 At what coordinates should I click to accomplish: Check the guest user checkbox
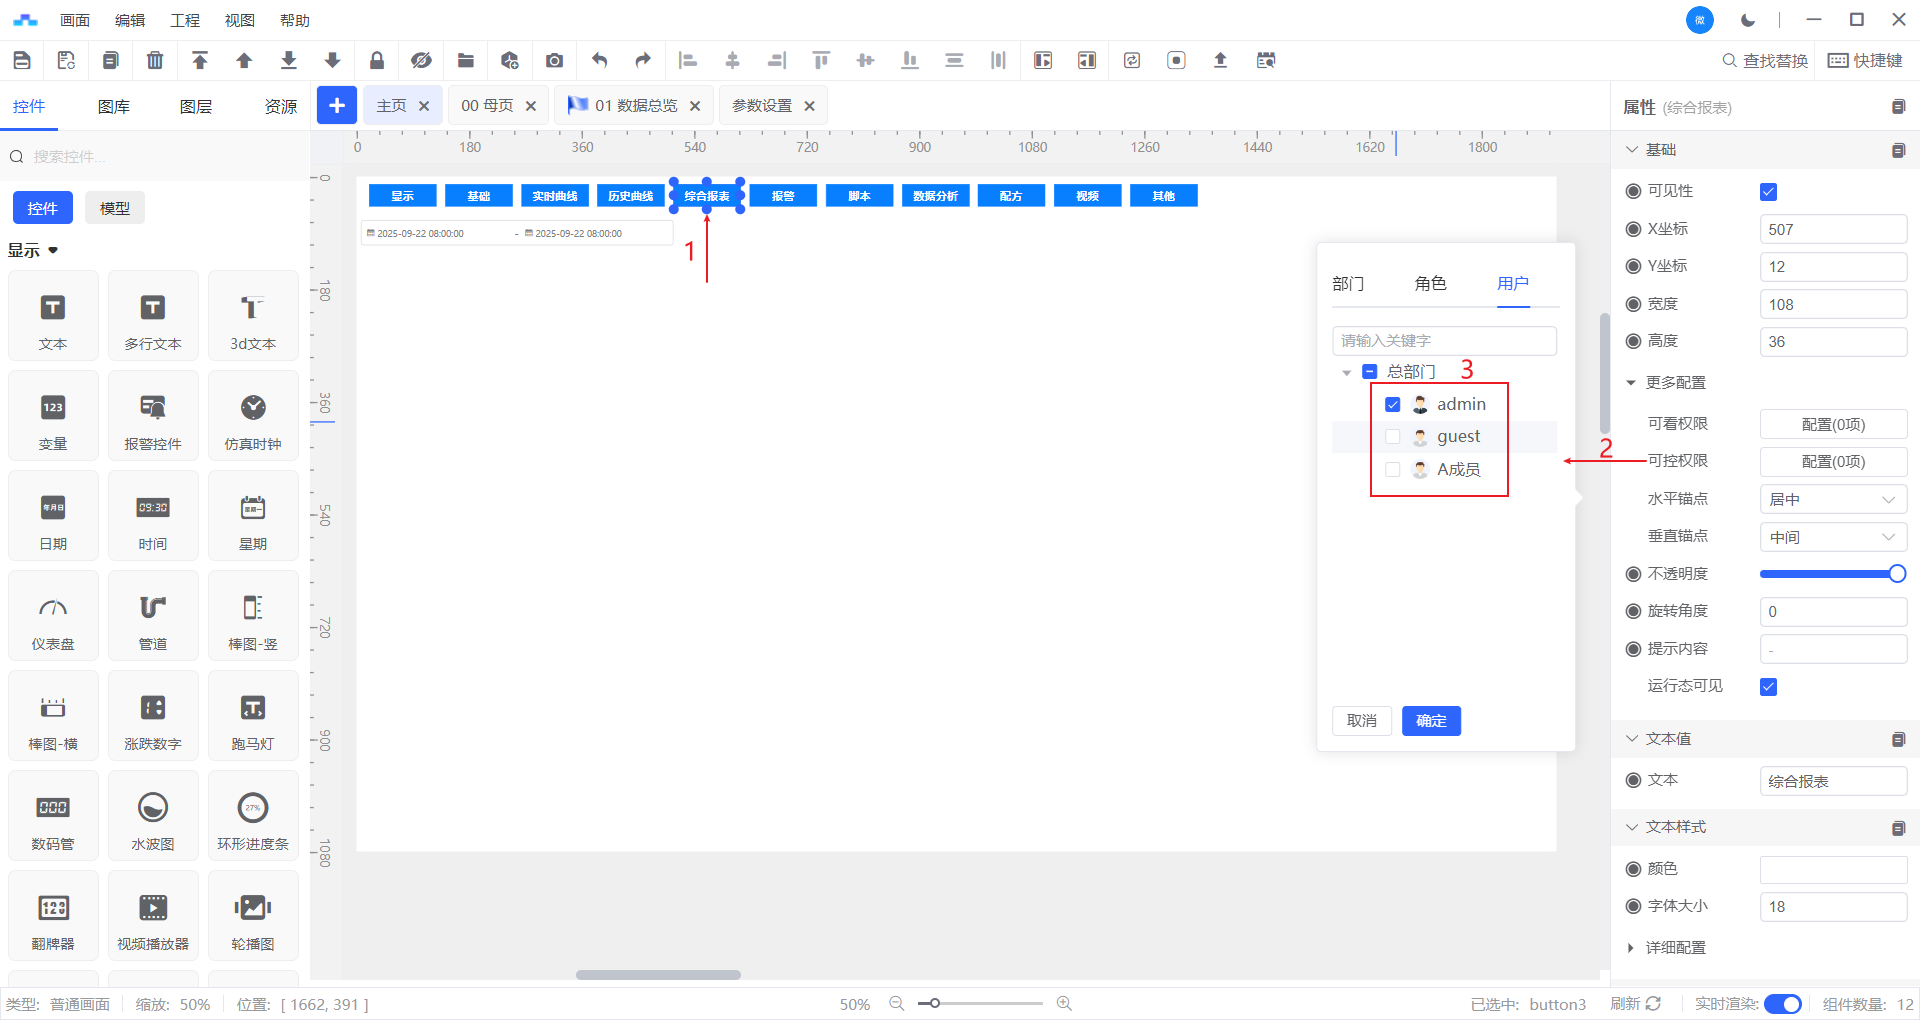point(1392,437)
